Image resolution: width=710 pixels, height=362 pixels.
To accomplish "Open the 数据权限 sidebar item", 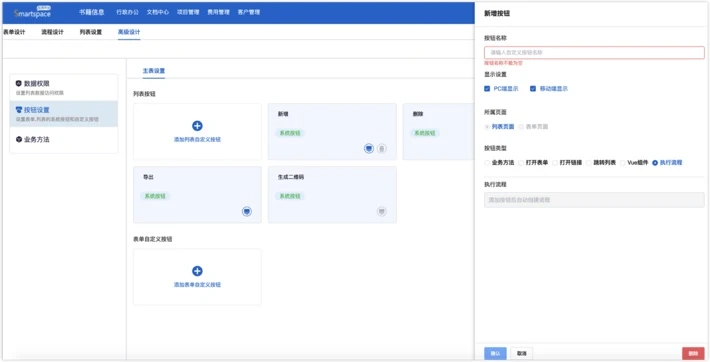I will [x=63, y=88].
